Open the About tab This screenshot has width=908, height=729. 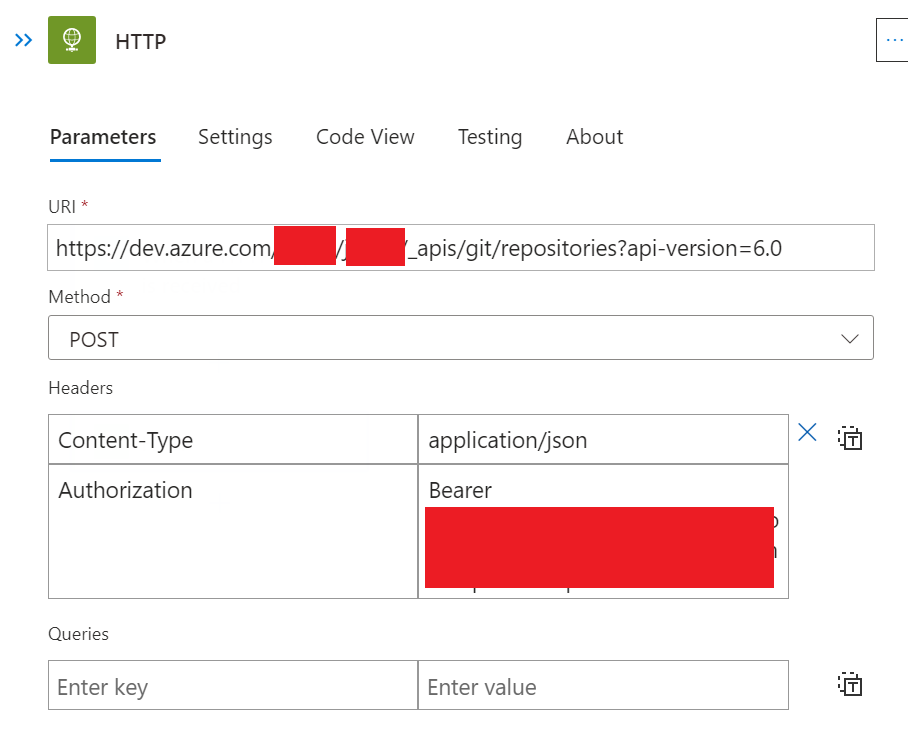point(595,137)
